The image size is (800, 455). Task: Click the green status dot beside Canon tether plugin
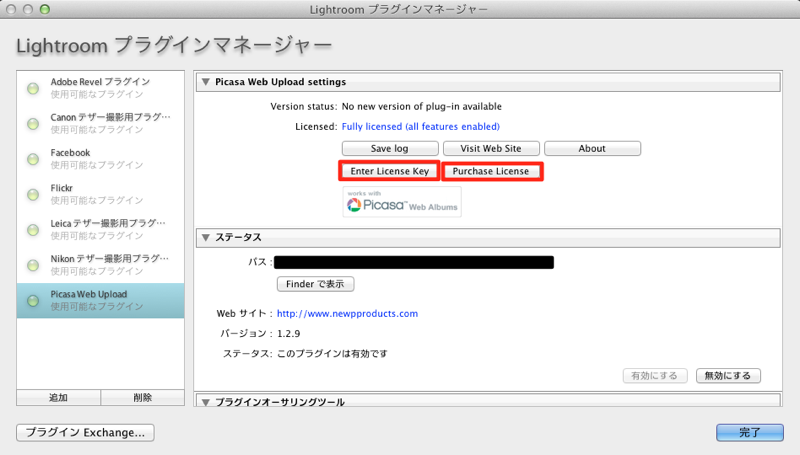[33, 124]
